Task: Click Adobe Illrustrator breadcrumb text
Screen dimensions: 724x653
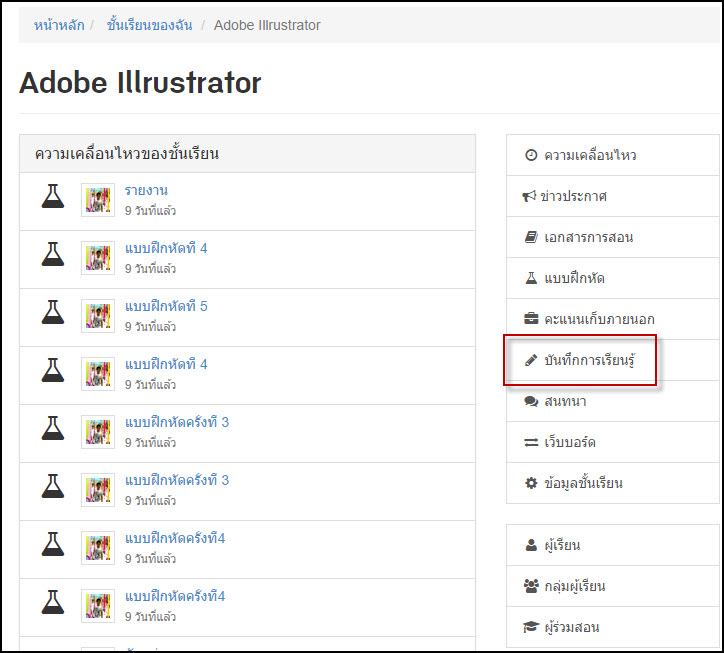Action: click(267, 25)
